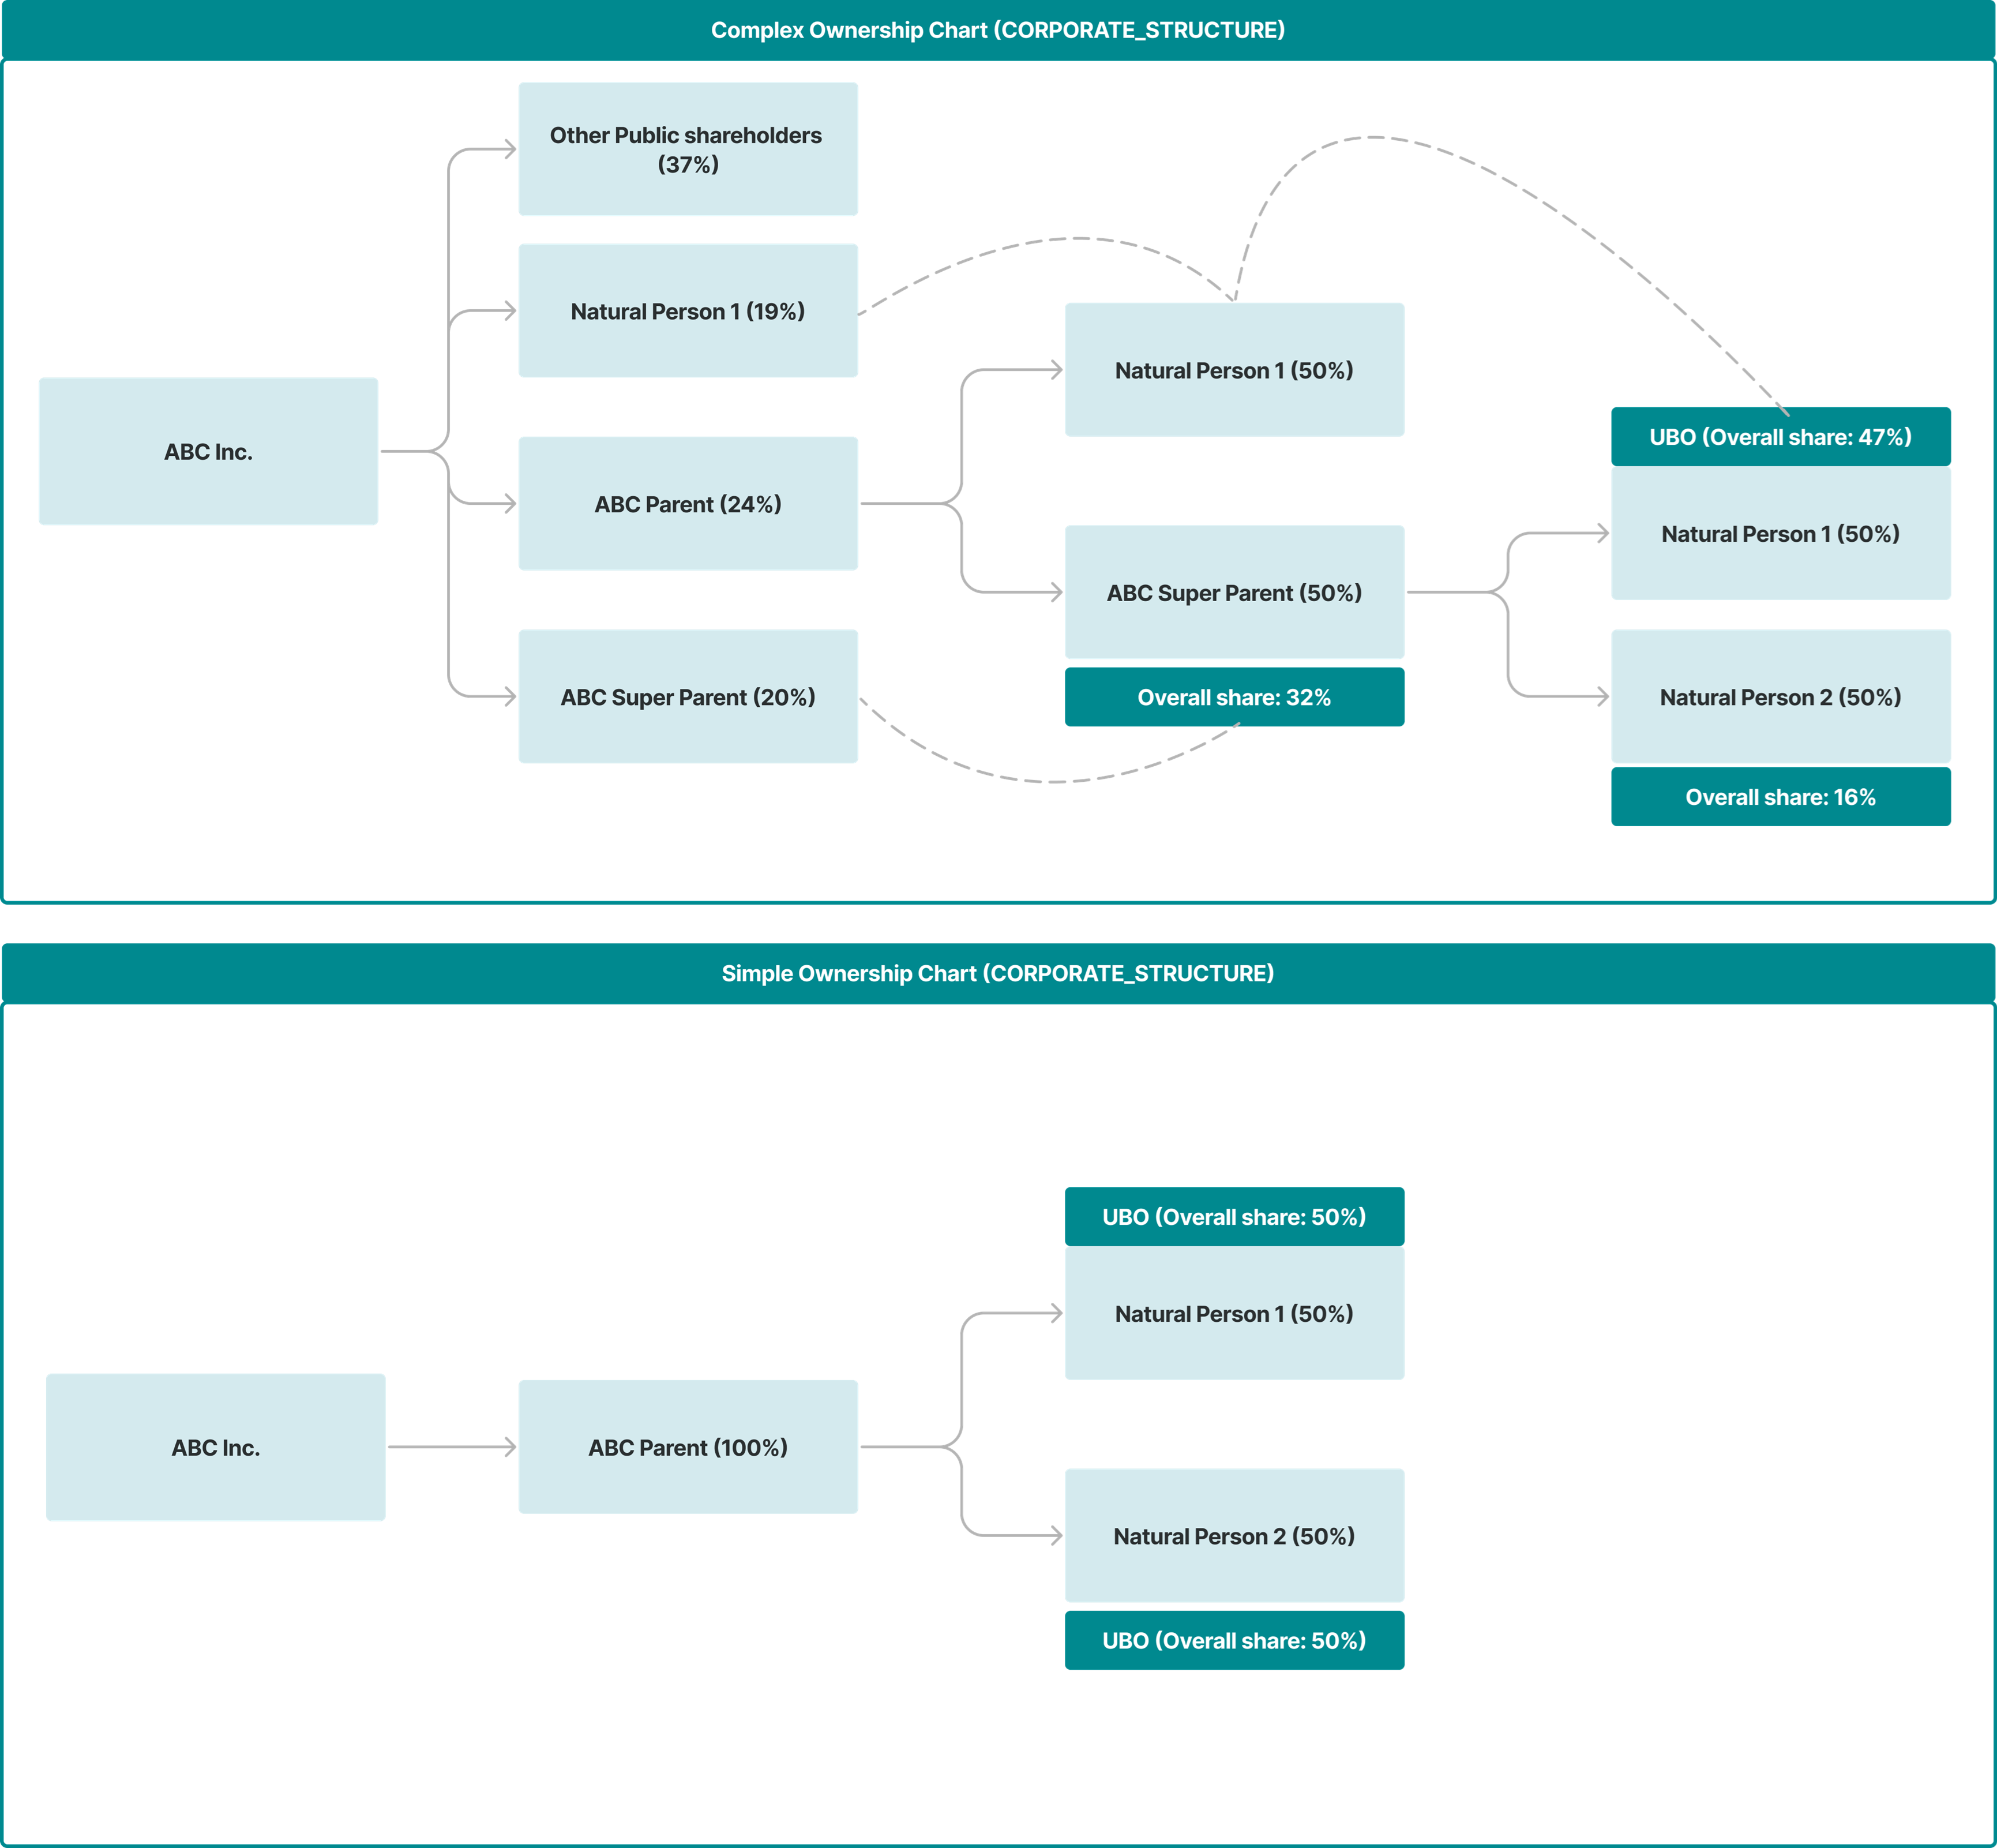Click Natural Person 2 (50%) in simple chart
Screen dimensions: 1997x1848
[x=1234, y=1536]
